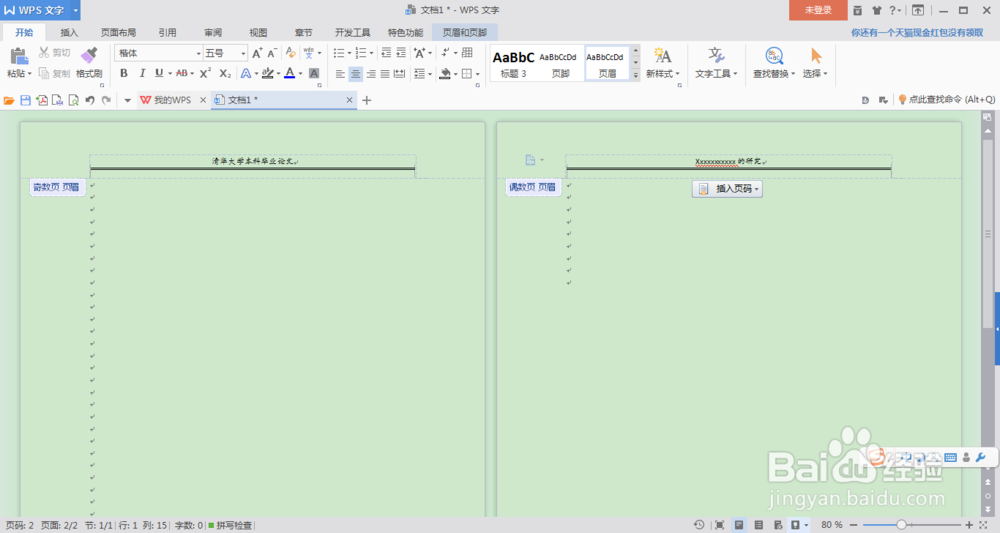1000x533 pixels.
Task: Toggle italic formatting
Action: pyautogui.click(x=142, y=73)
